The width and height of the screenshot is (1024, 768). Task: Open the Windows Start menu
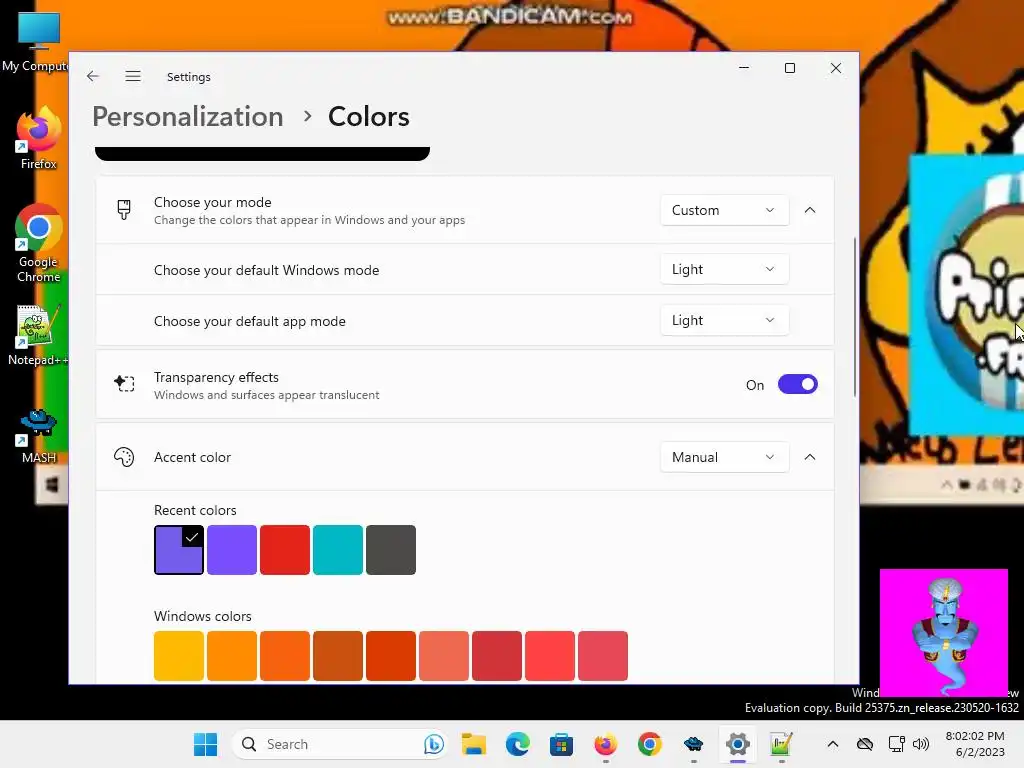pyautogui.click(x=205, y=744)
